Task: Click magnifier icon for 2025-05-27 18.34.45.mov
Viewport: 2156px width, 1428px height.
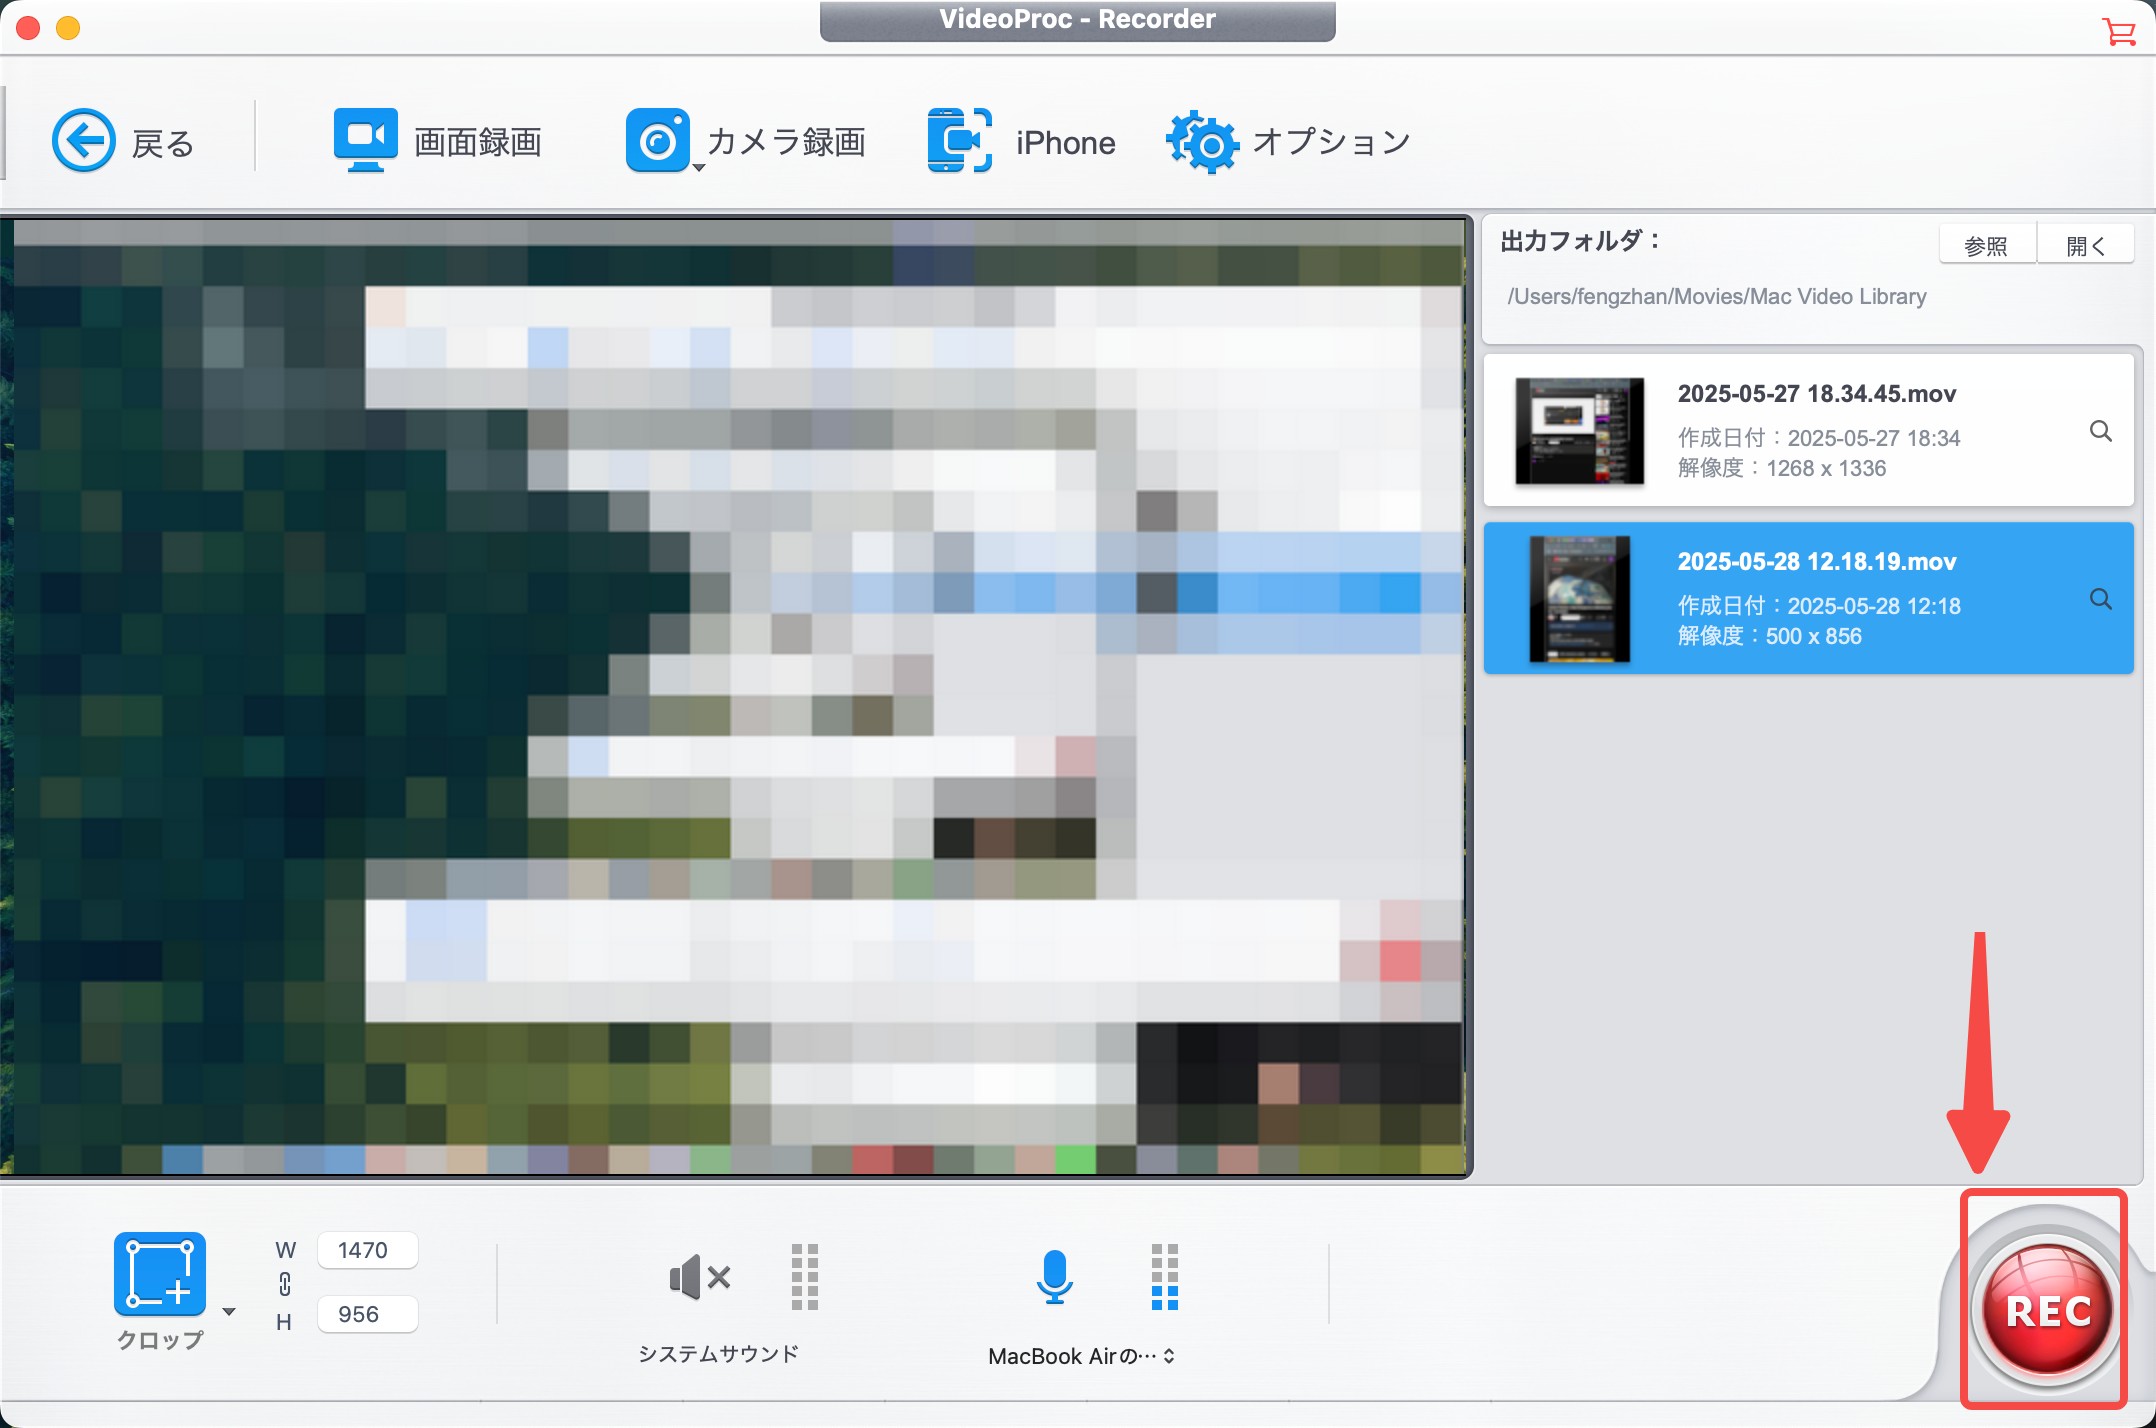Action: (2101, 431)
